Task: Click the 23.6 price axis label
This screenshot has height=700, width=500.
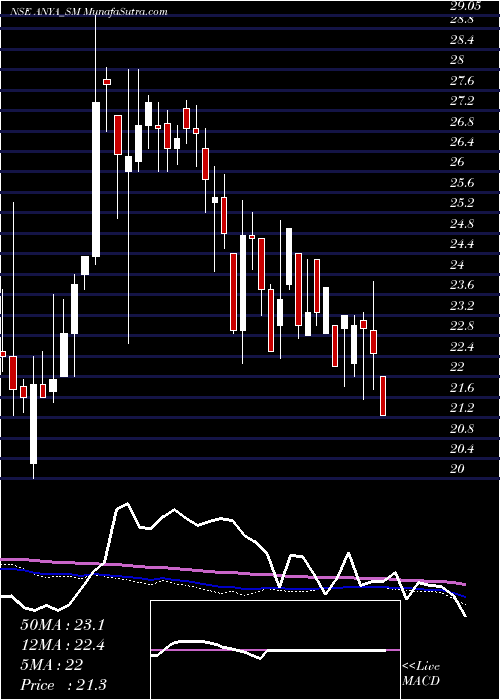Action: (x=461, y=285)
